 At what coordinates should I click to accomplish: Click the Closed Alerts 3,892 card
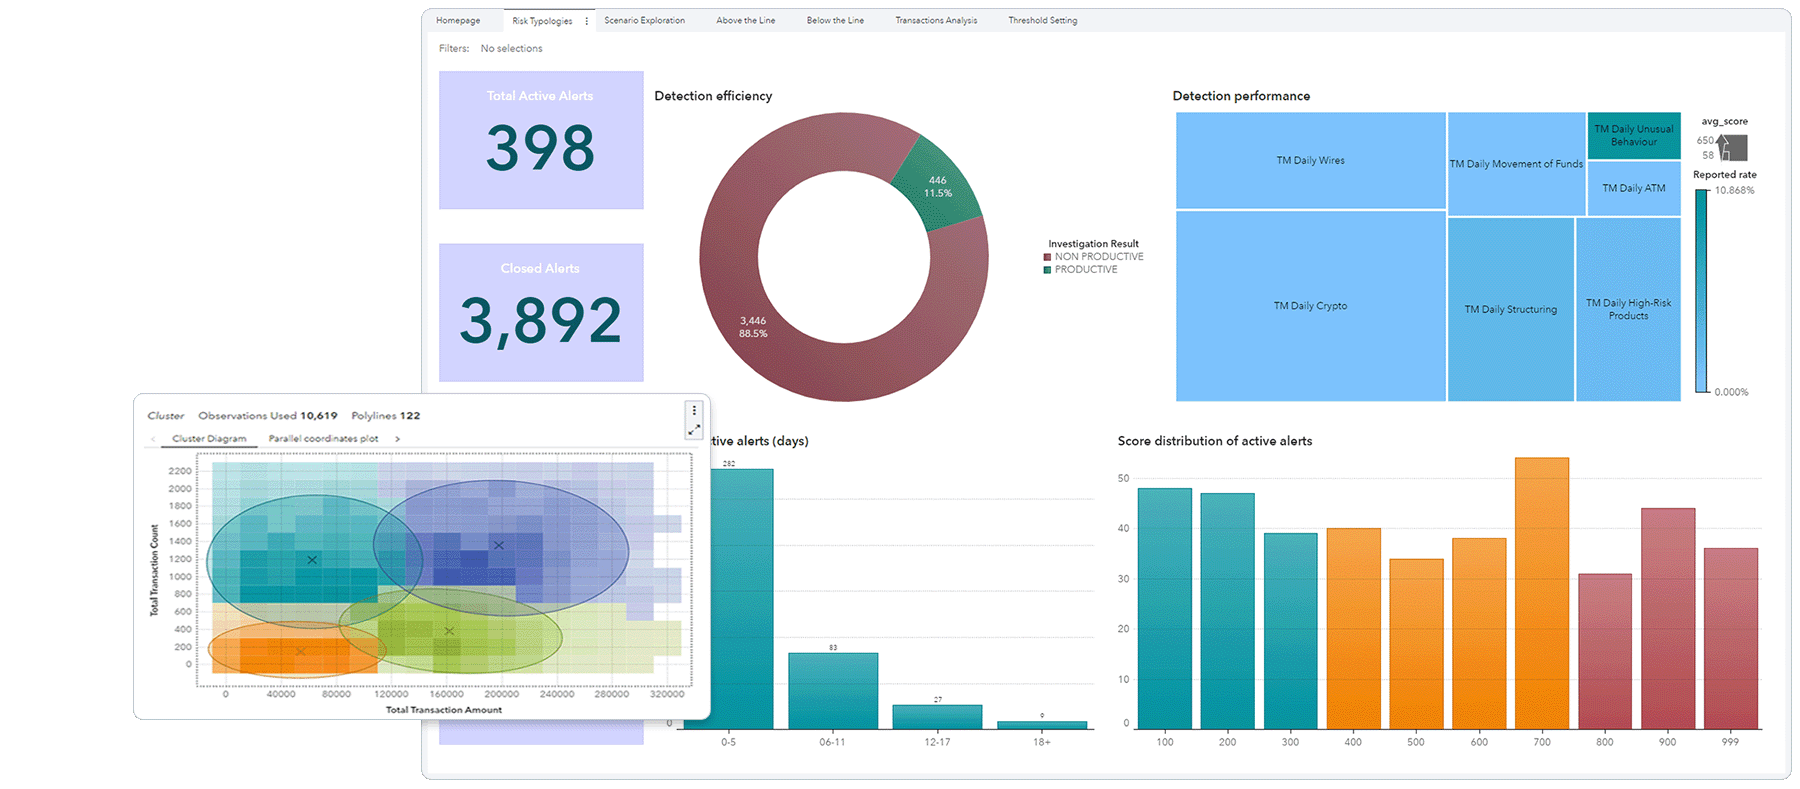pyautogui.click(x=541, y=312)
